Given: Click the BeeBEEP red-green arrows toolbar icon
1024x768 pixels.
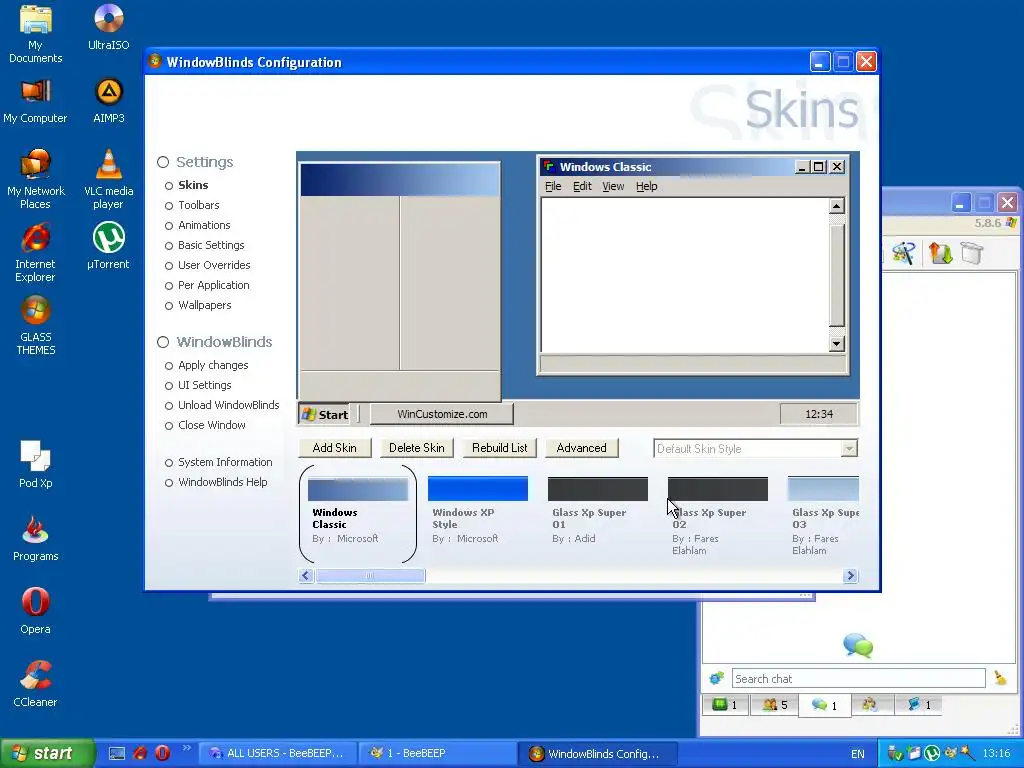Looking at the screenshot, I should 940,253.
